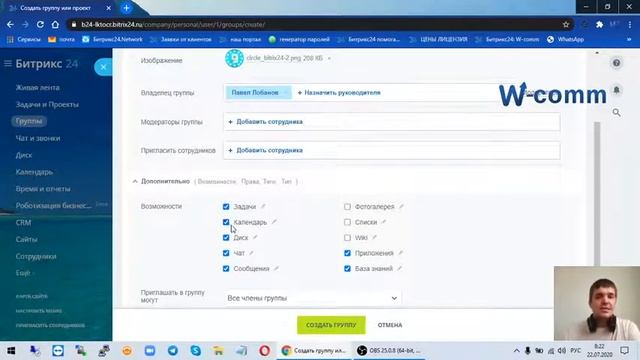This screenshot has height=360, width=640.
Task: Open the help question mark icon
Action: 616,63
